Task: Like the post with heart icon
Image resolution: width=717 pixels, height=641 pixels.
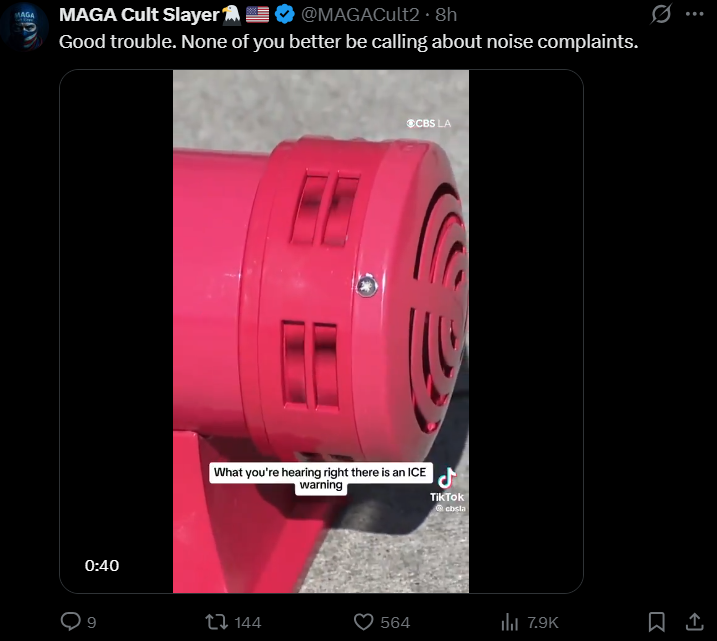Action: (364, 622)
